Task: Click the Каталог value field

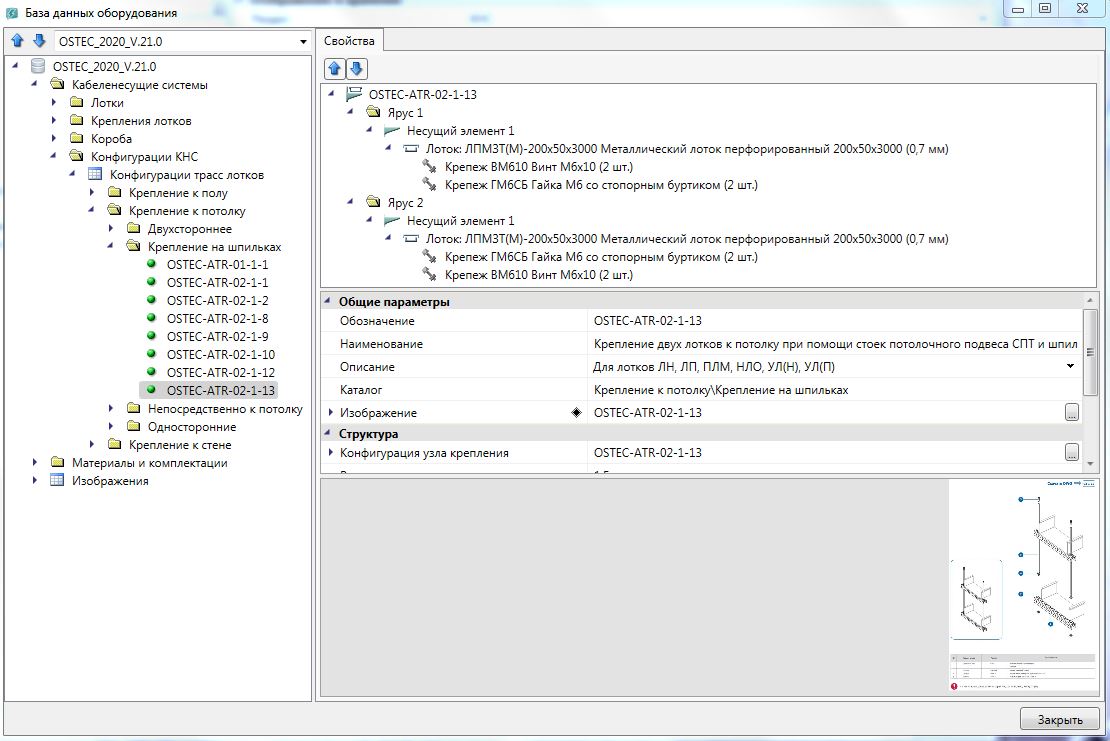Action: click(x=835, y=390)
